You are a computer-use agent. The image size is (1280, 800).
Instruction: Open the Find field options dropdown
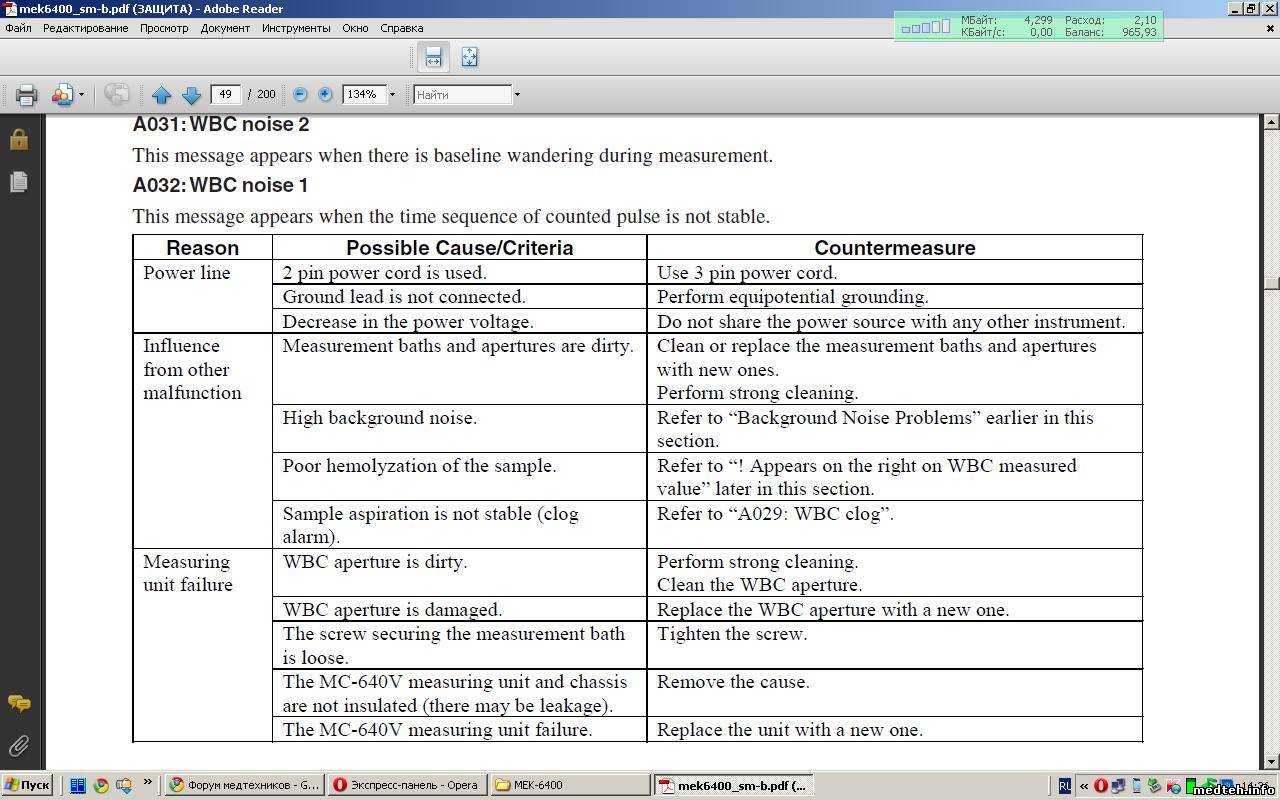point(517,95)
